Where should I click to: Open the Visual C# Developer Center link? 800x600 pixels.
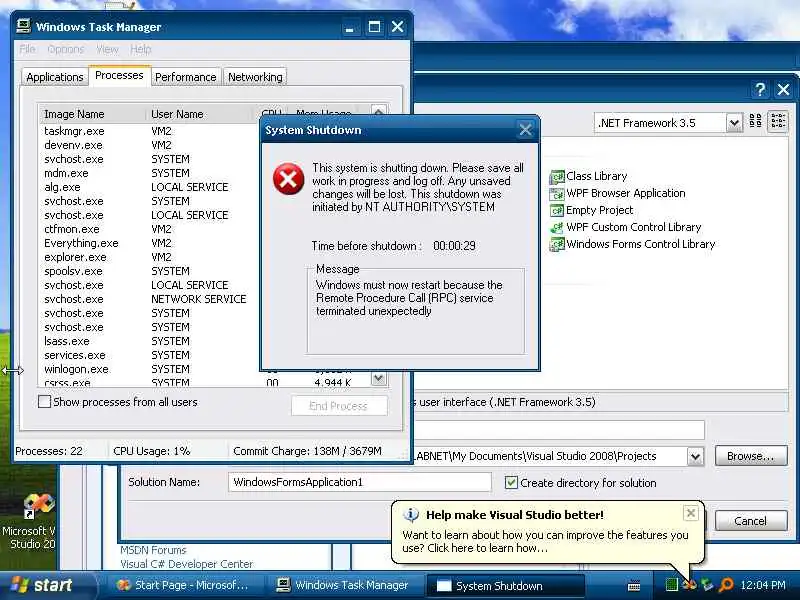point(186,564)
